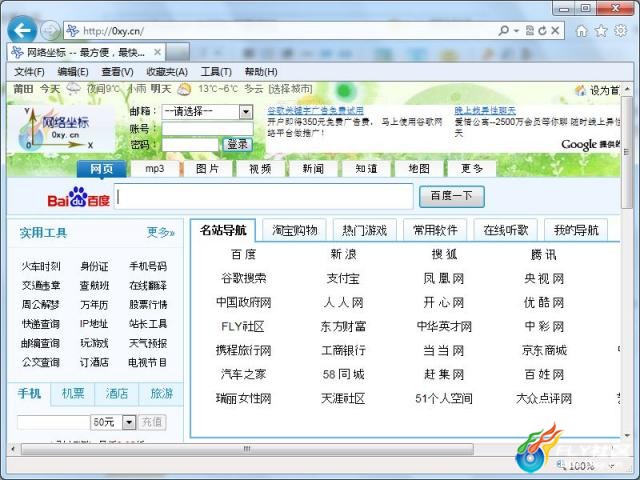Click the 网络坐标 0xy.cn site logo
Viewport: 640px width, 480px height.
coord(60,129)
